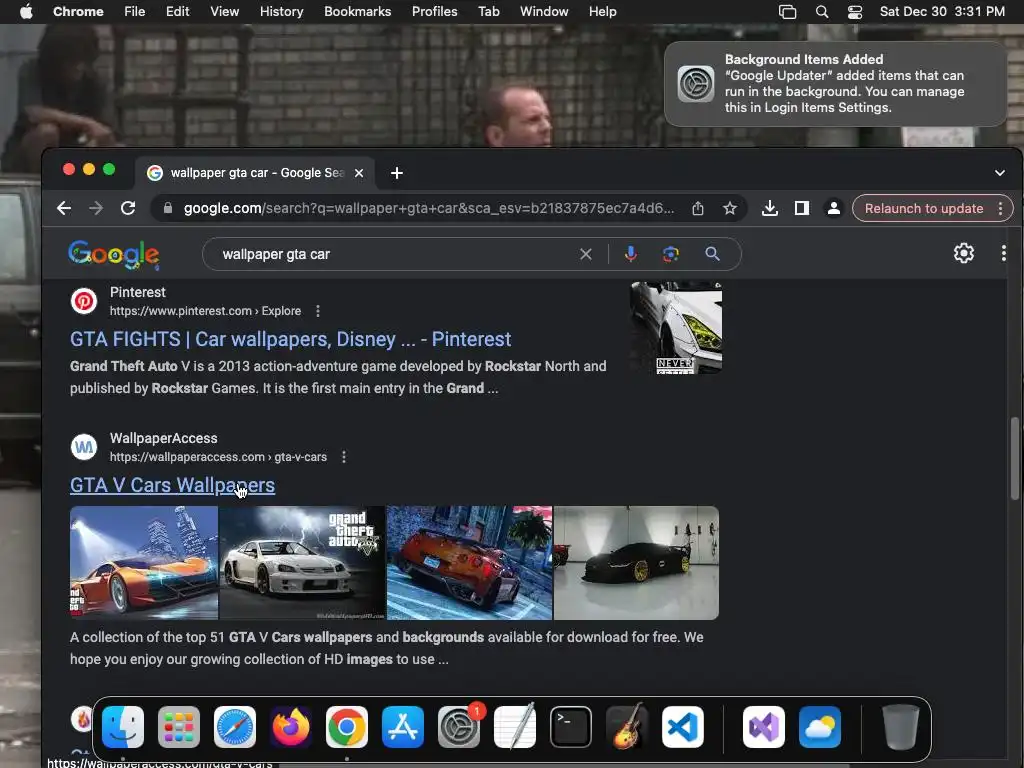This screenshot has width=1024, height=768.
Task: Open App Store from the Dock
Action: (403, 727)
